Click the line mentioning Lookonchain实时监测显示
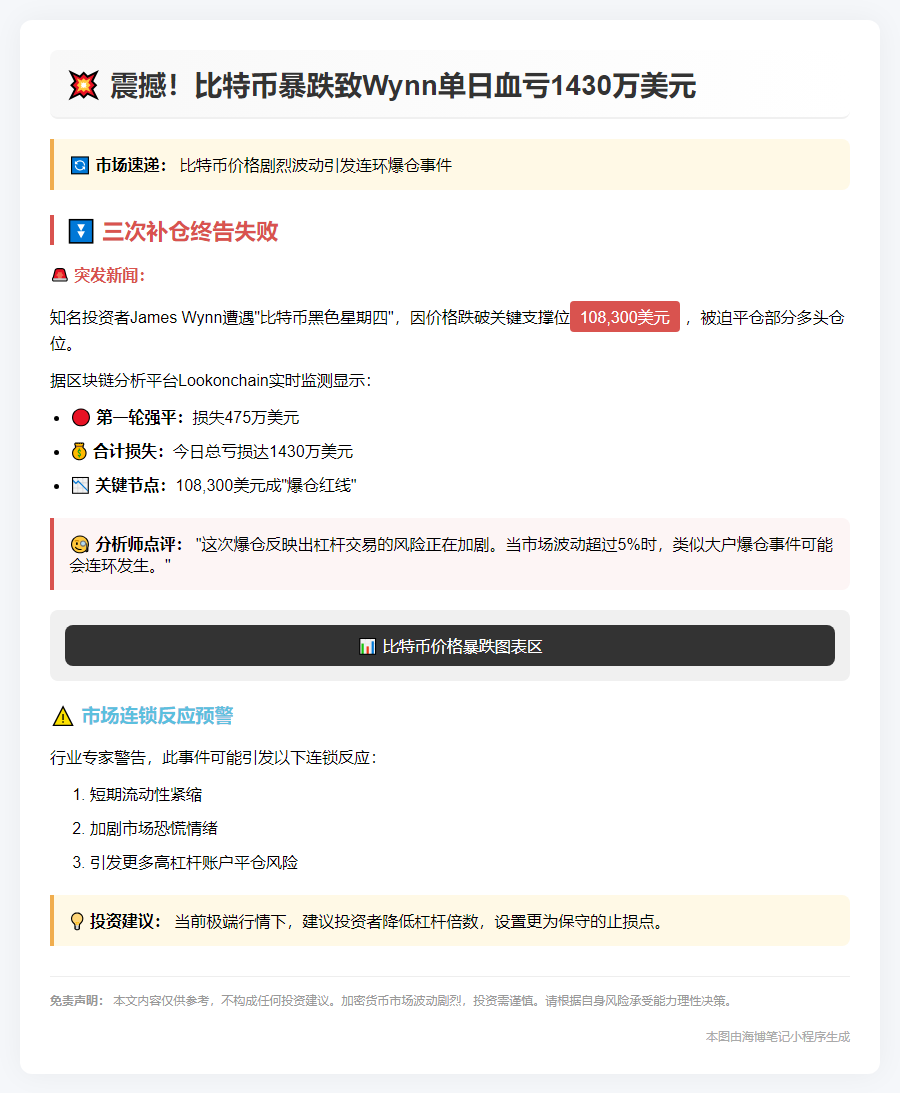Screen dimensions: 900x1093 pos(211,381)
